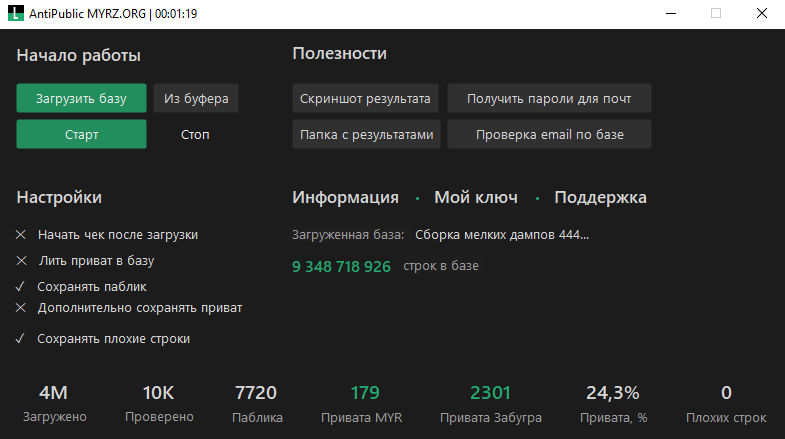The image size is (785, 439).
Task: Load base from clipboard with Из буфера
Action: (196, 98)
